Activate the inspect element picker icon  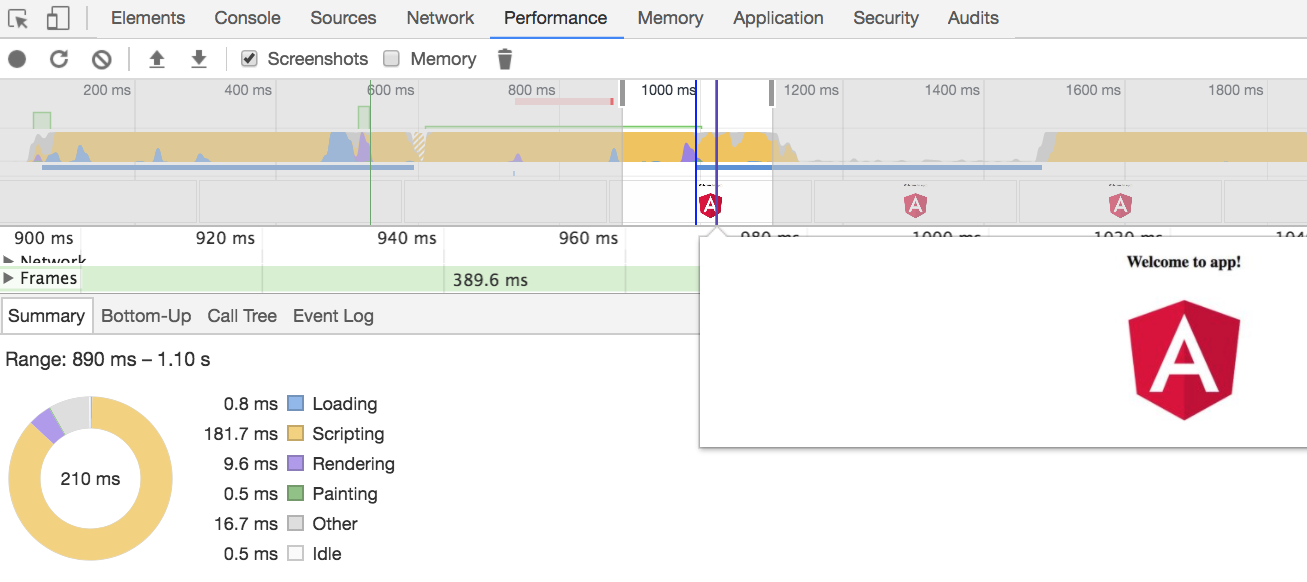pos(18,18)
